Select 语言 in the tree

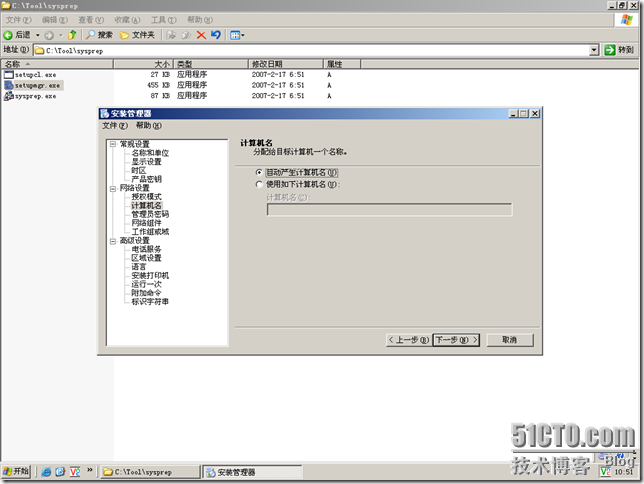[139, 267]
